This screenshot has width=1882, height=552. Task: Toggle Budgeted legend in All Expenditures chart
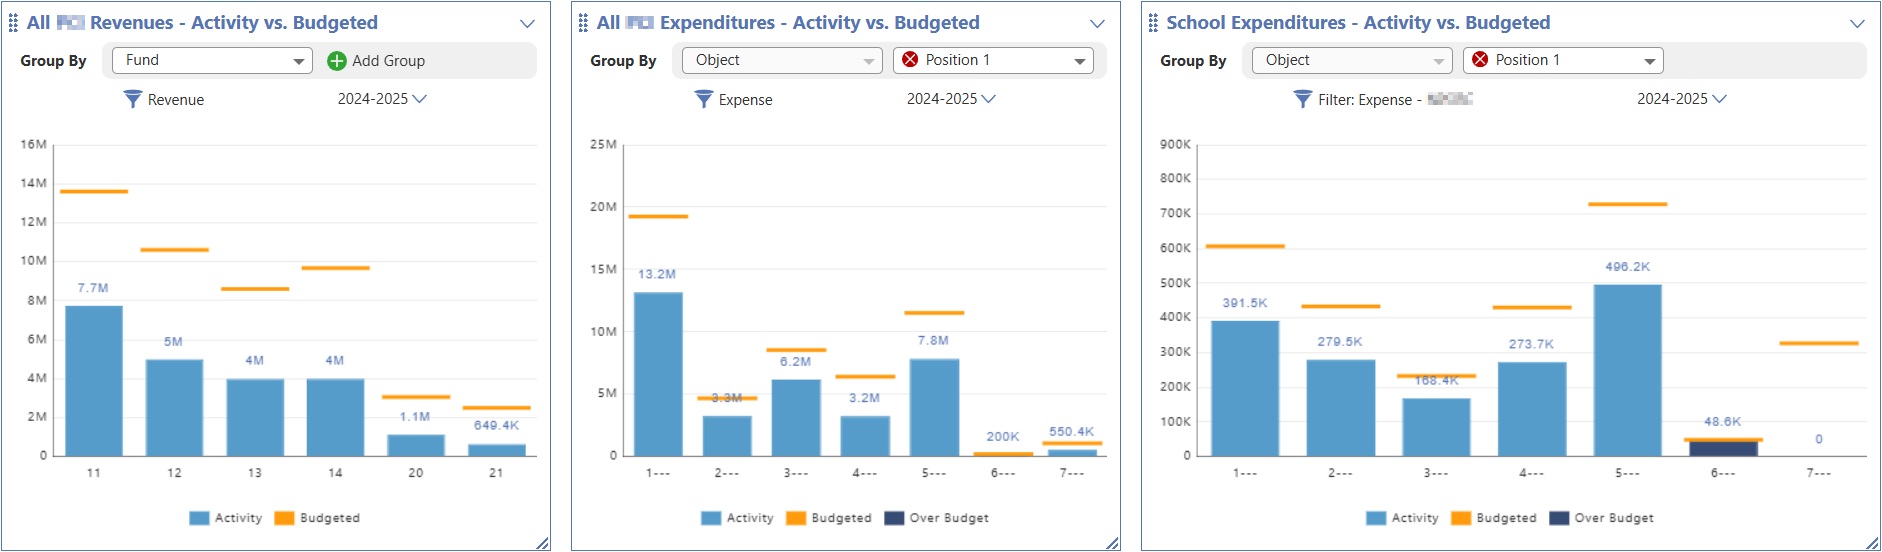click(x=829, y=518)
